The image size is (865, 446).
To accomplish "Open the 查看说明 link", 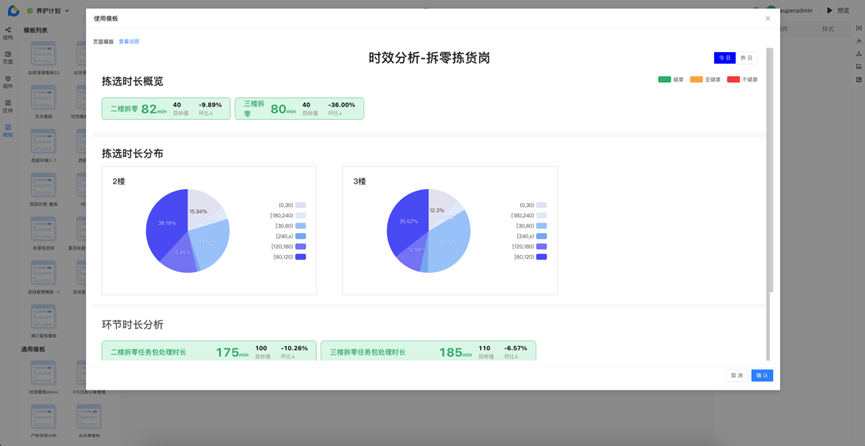I will (x=129, y=42).
